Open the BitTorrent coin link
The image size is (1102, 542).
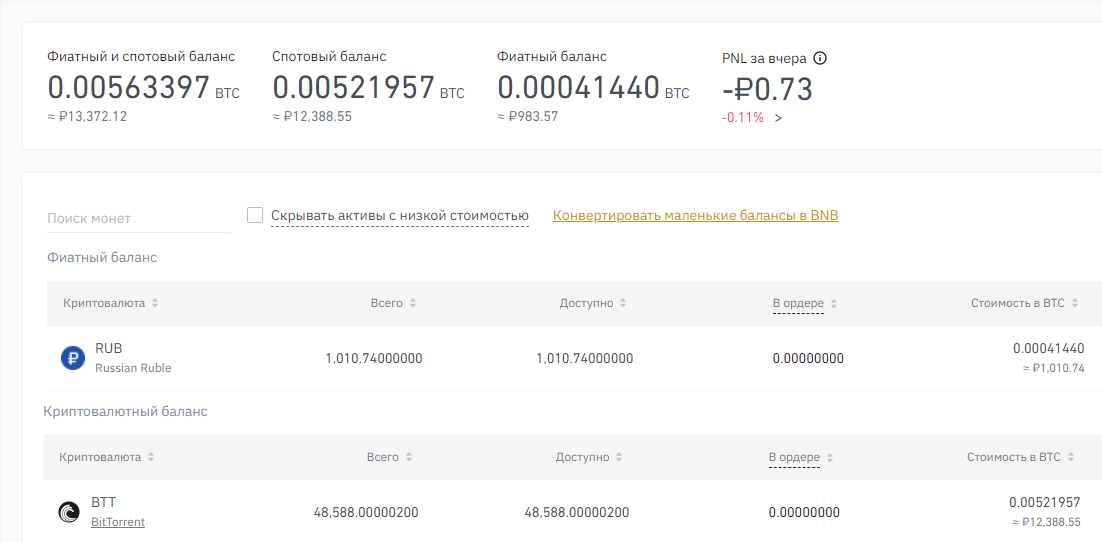[118, 522]
